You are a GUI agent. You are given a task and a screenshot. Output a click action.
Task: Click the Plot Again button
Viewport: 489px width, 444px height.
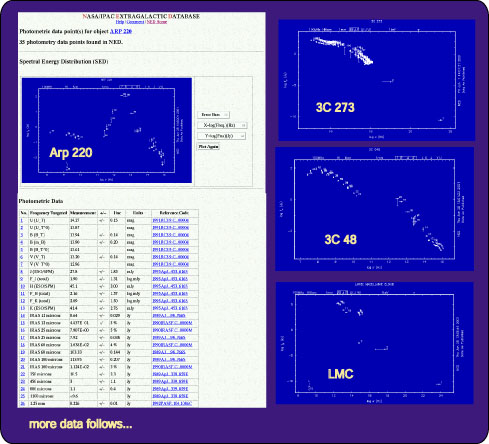(x=208, y=147)
